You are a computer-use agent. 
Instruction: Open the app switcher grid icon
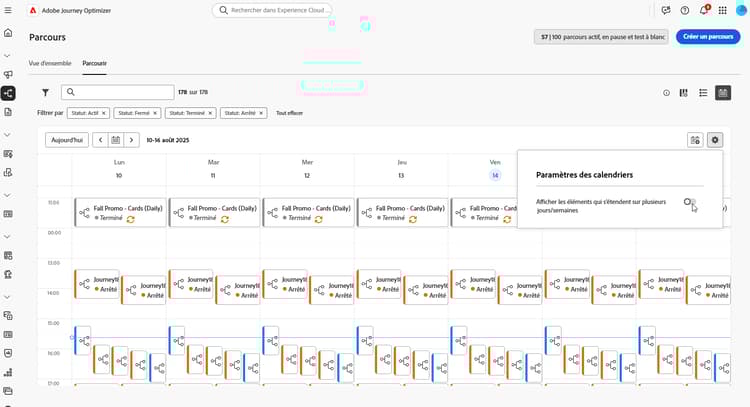coord(723,10)
